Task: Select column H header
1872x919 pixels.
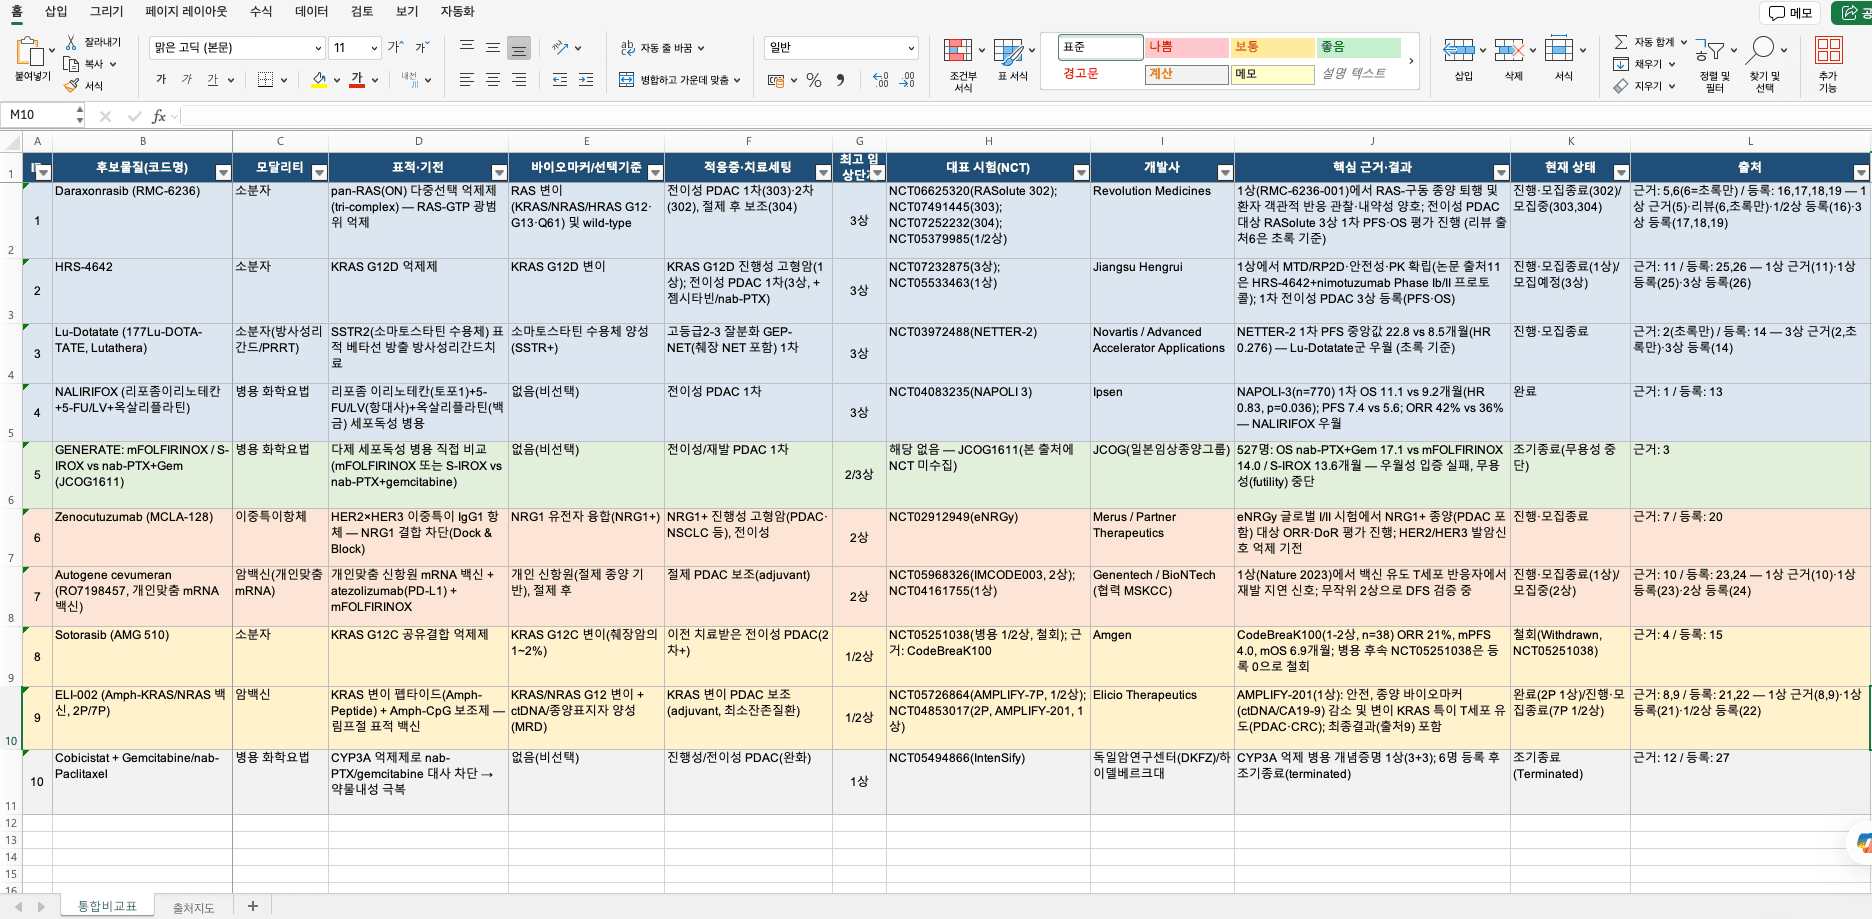Action: (988, 141)
